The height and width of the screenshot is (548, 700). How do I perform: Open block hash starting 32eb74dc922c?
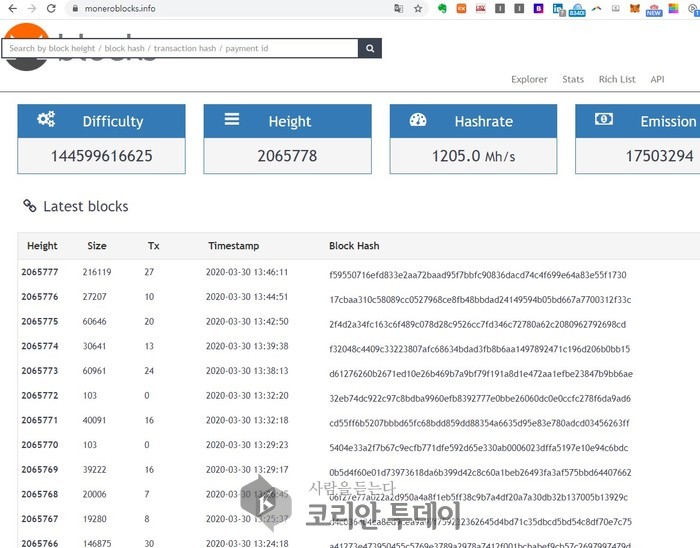click(480, 399)
